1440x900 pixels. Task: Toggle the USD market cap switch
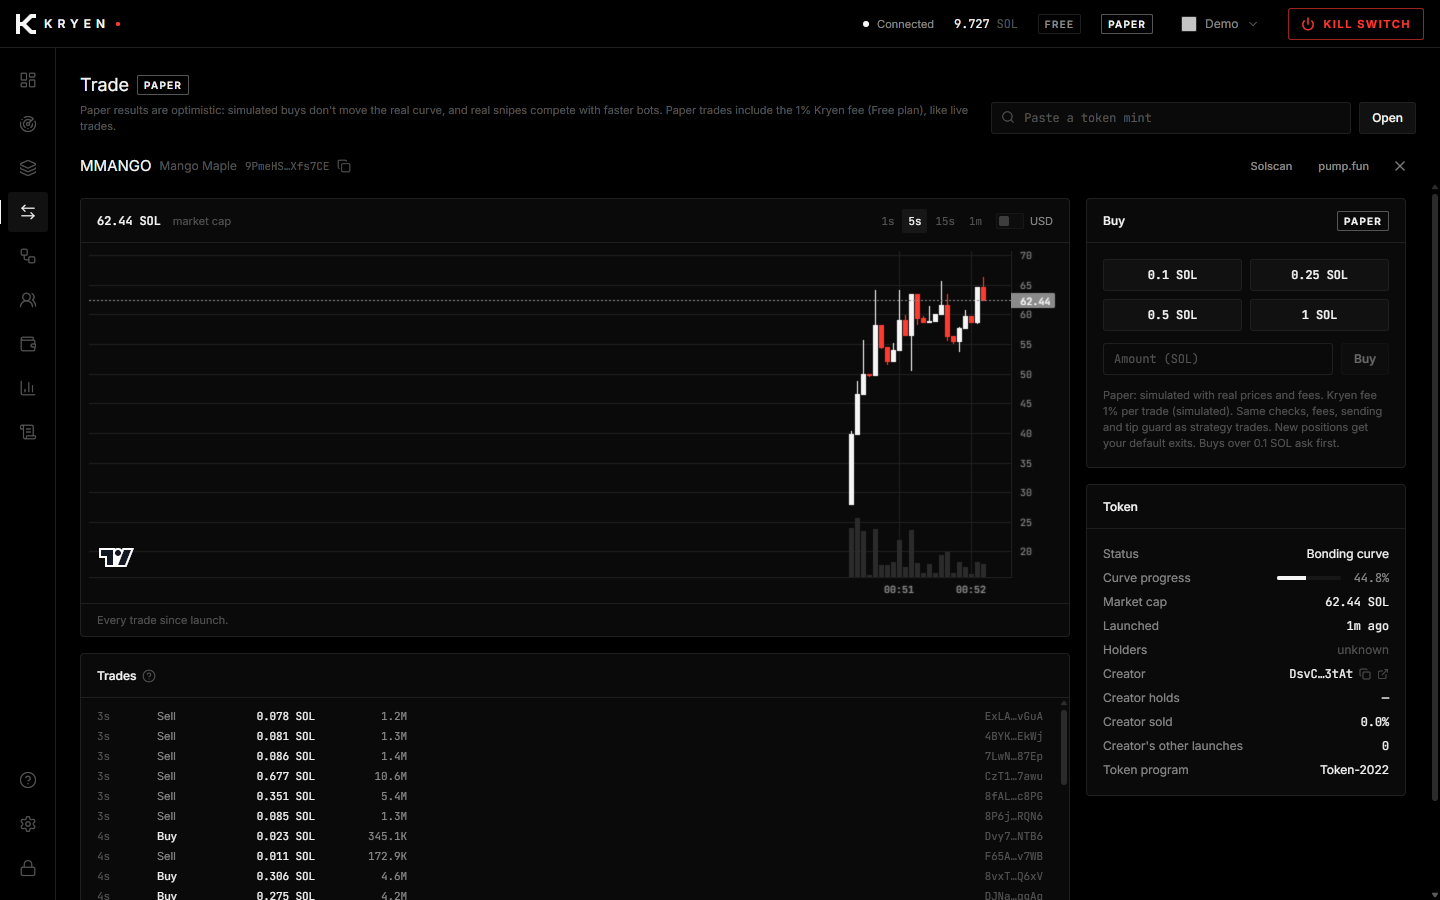click(x=1009, y=221)
